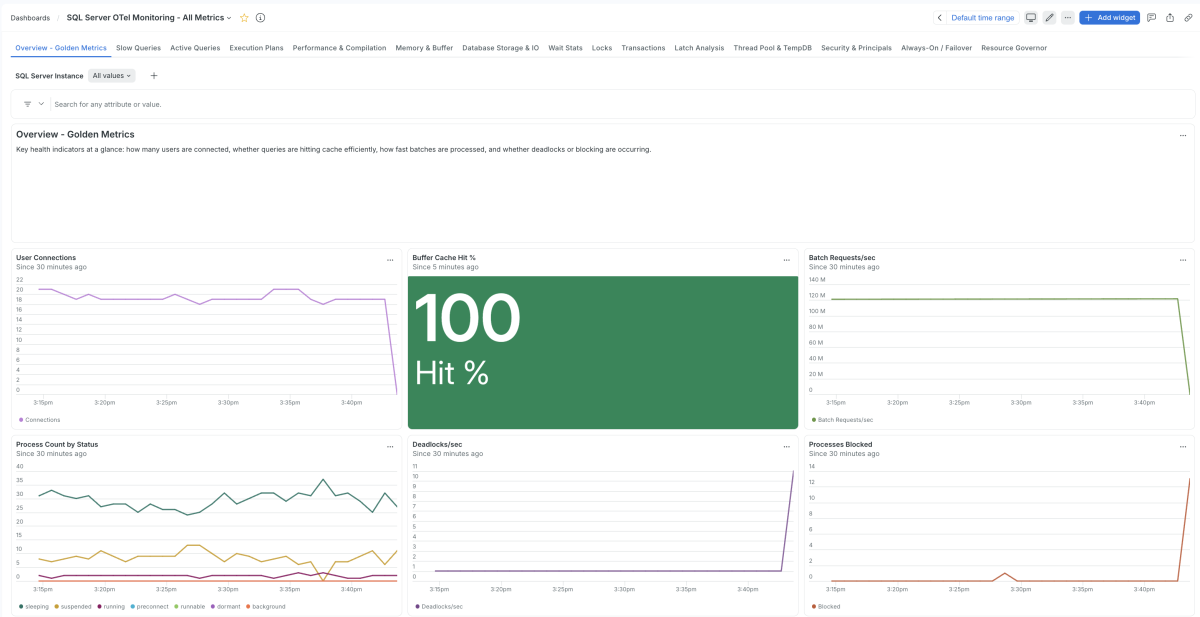The height and width of the screenshot is (617, 1200).
Task: Favorite the dashboard with the star icon
Action: click(244, 18)
